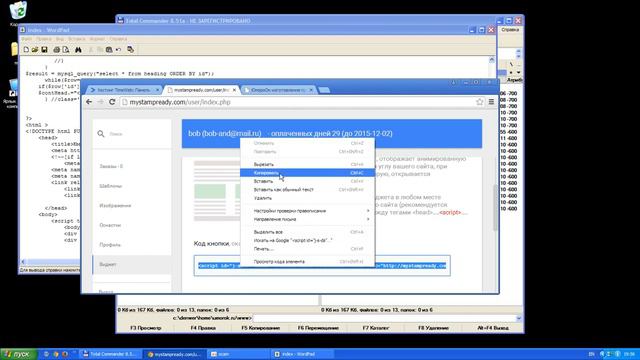
Task: Click the address bar URL field
Action: (x=298, y=102)
